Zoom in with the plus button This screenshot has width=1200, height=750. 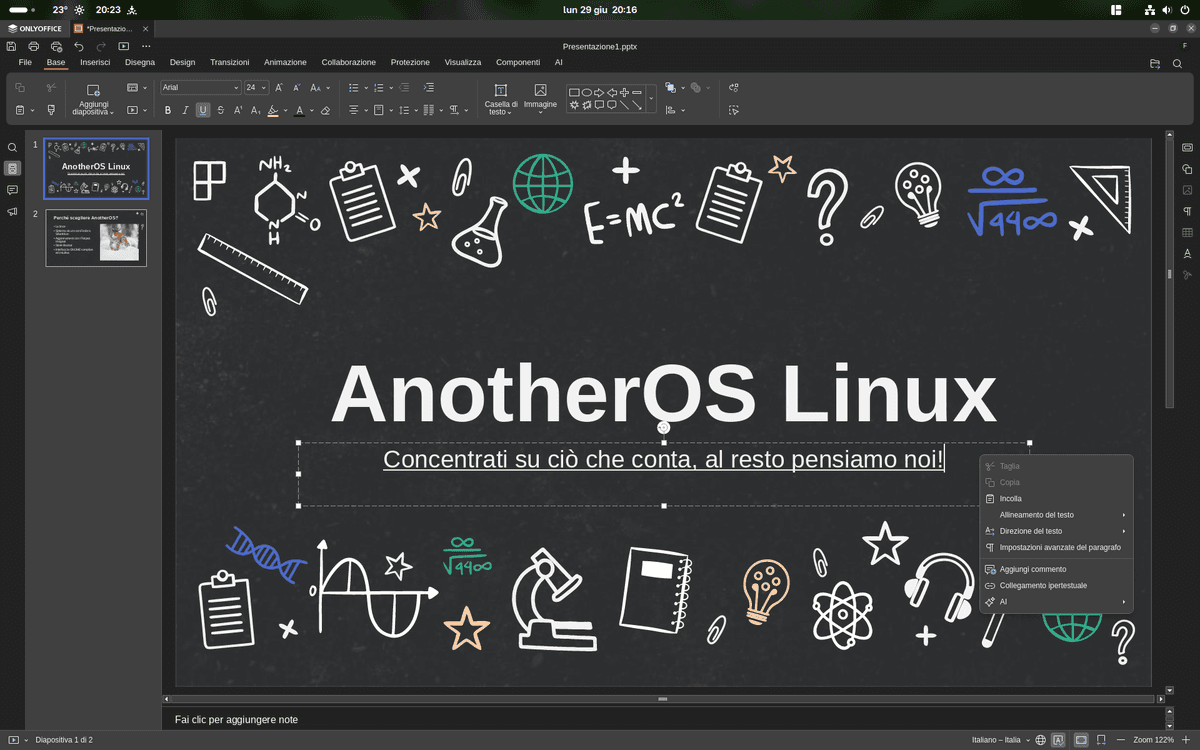1186,740
